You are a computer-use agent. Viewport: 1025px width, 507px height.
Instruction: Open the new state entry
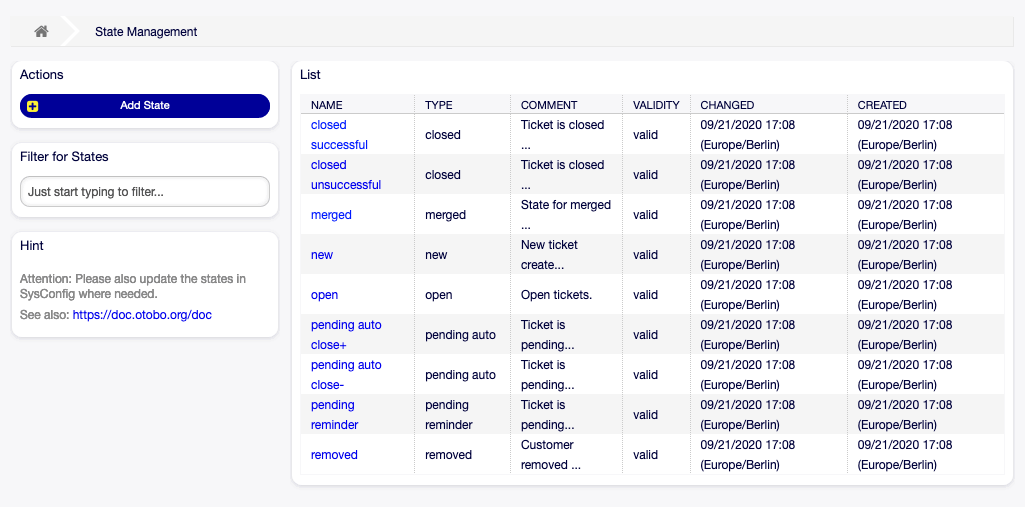click(x=322, y=255)
